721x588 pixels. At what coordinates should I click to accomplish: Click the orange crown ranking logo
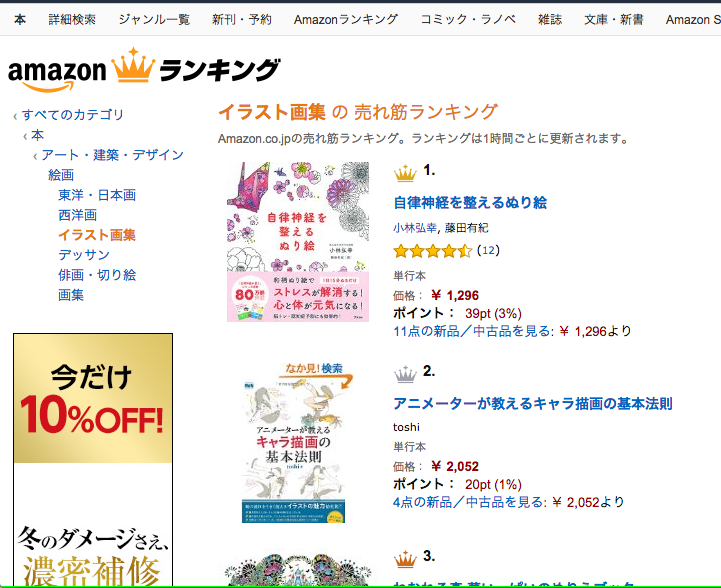[133, 65]
